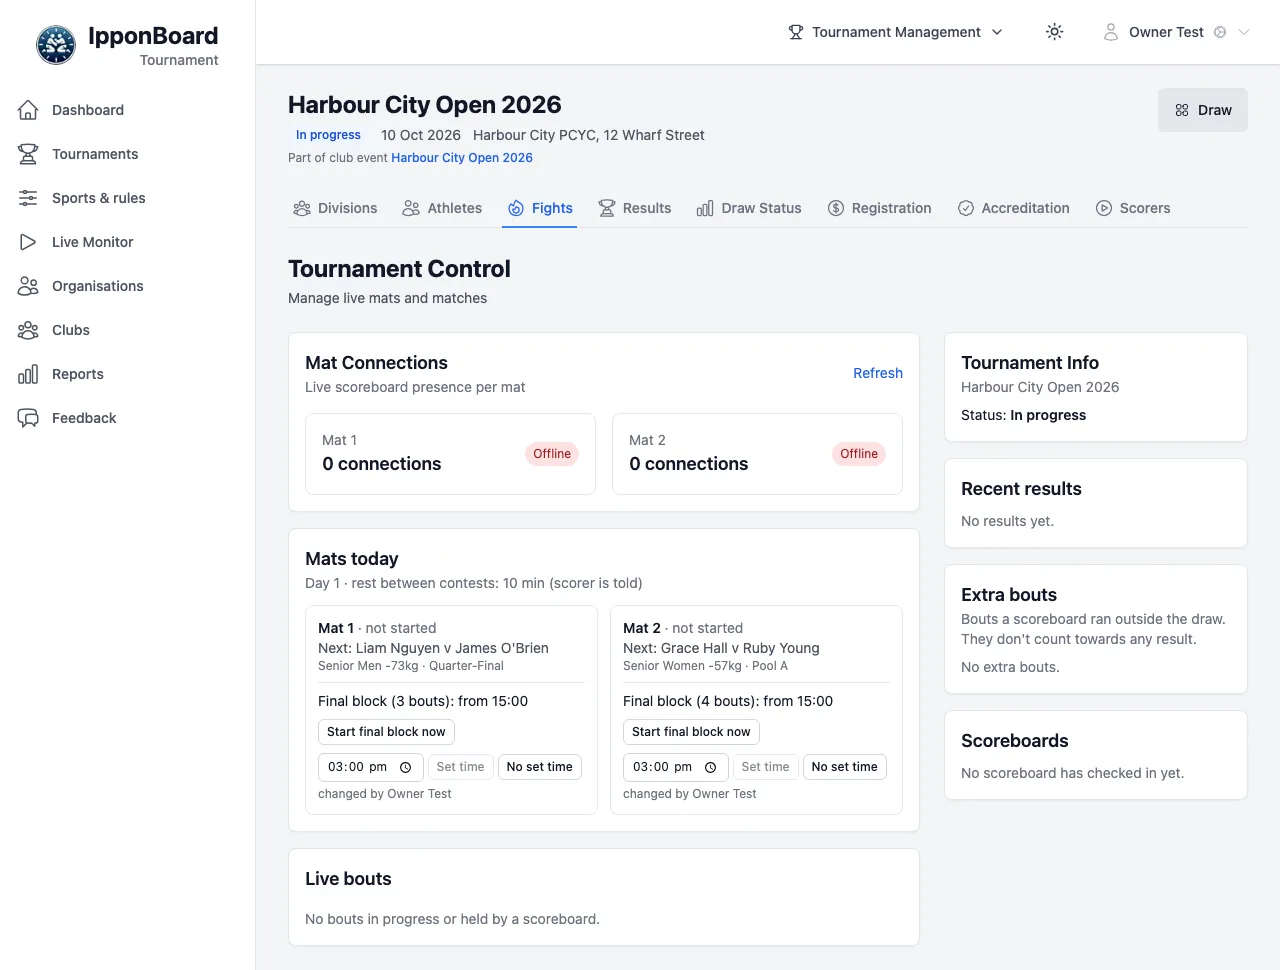Click the bar chart icon for Reports
The height and width of the screenshot is (970, 1280).
click(x=28, y=374)
